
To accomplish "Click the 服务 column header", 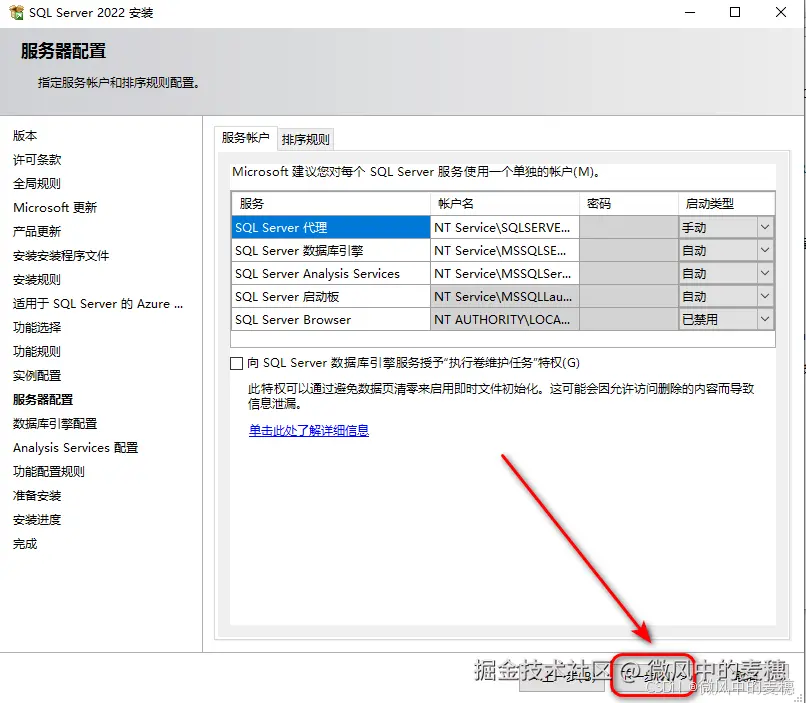I will [x=331, y=204].
